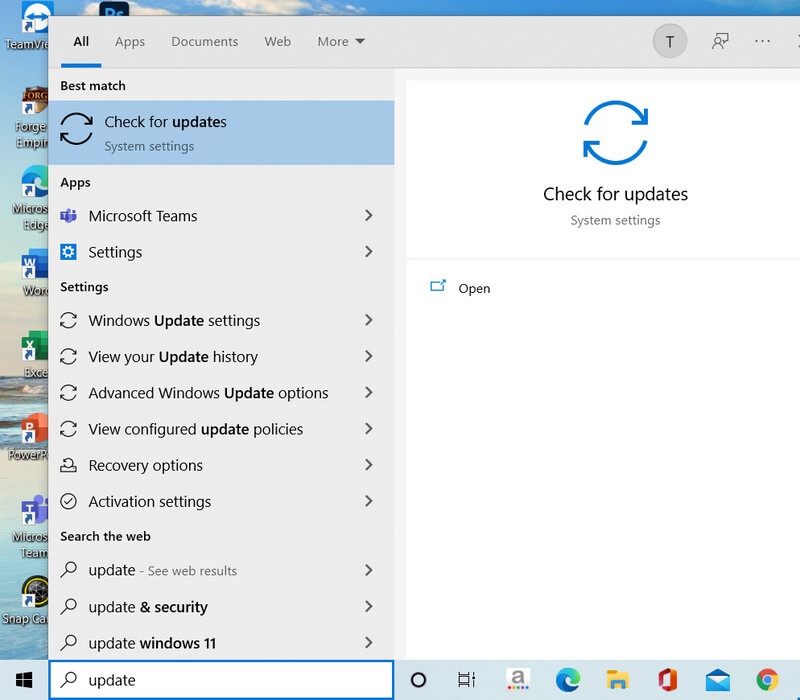Image resolution: width=800 pixels, height=700 pixels.
Task: Open Task View from the taskbar
Action: coord(466,680)
